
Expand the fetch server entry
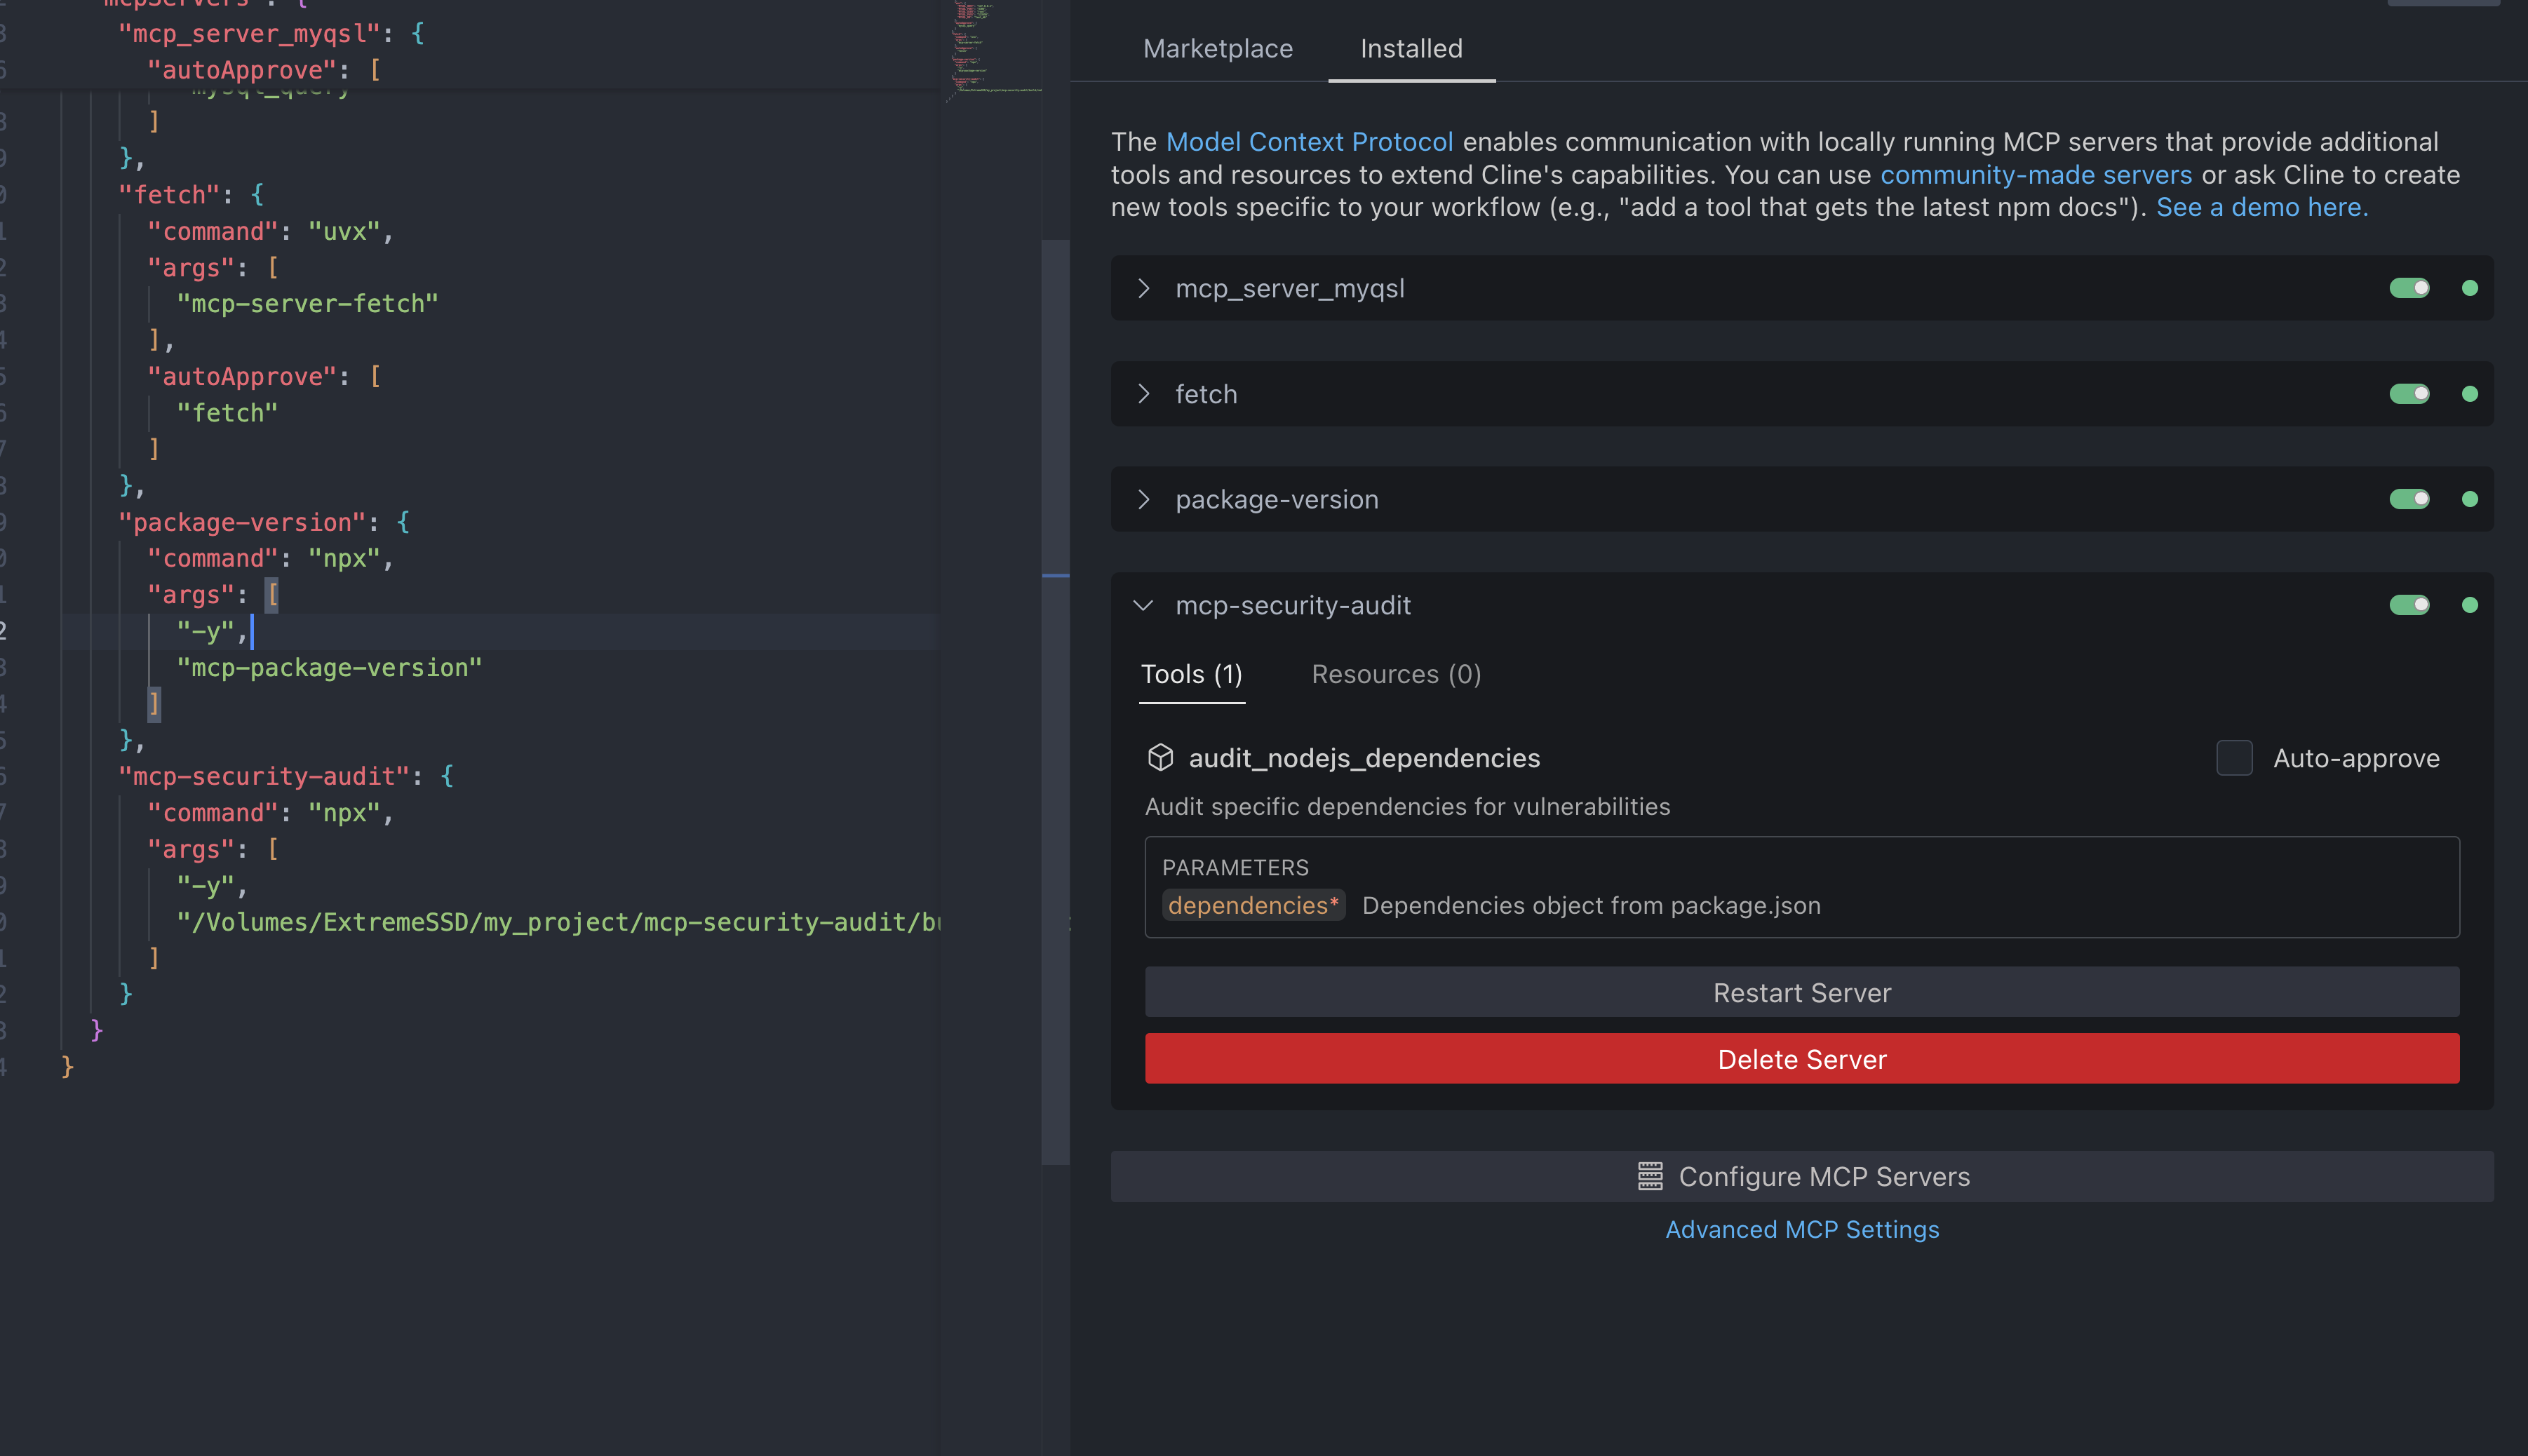pos(1144,394)
